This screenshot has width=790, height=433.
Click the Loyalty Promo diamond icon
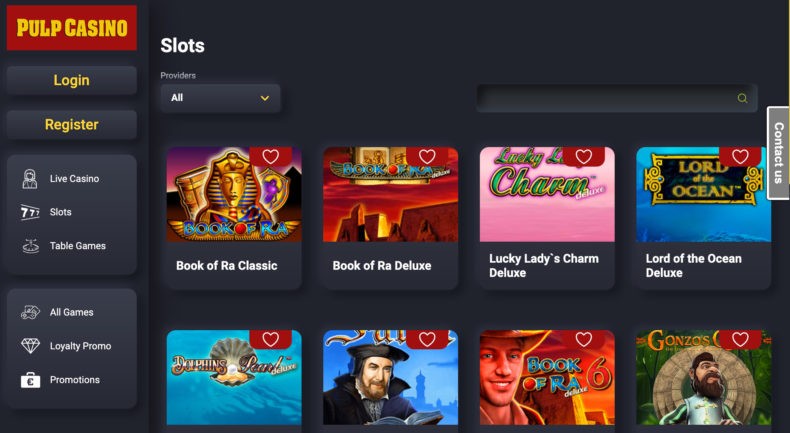[30, 346]
